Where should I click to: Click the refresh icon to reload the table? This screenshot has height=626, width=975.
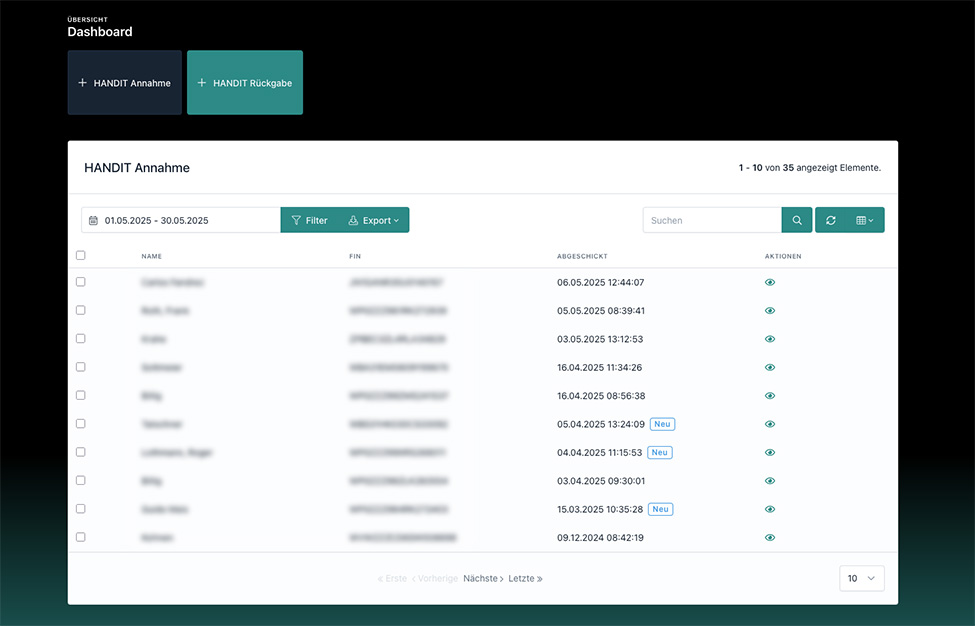click(x=830, y=219)
